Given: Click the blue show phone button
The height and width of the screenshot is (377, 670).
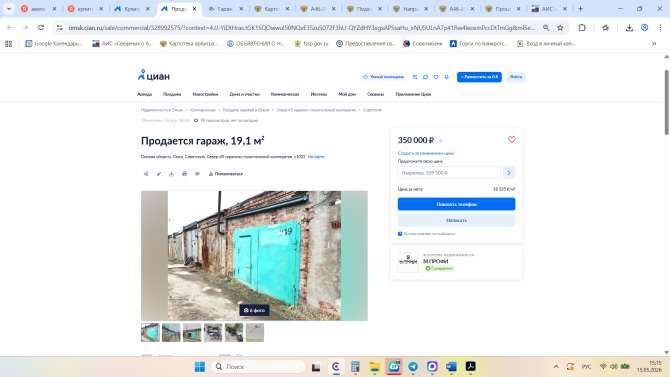Looking at the screenshot, I should [456, 204].
